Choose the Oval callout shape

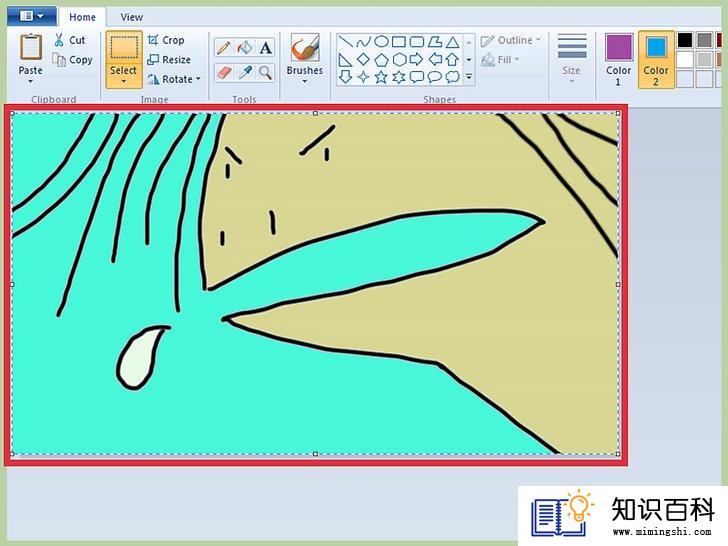click(x=435, y=77)
